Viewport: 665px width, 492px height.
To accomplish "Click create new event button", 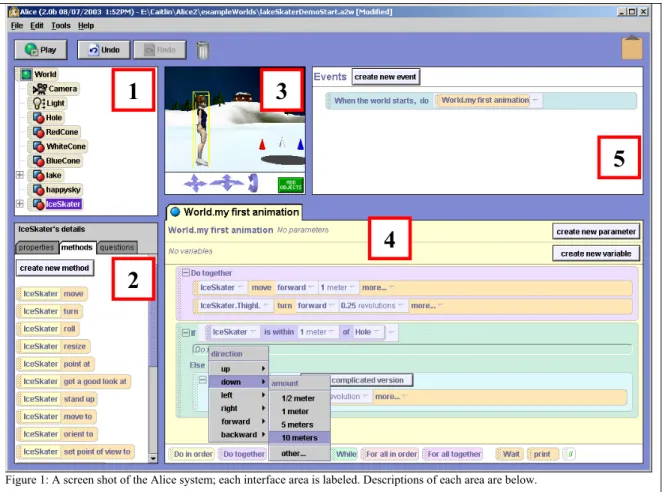I will pos(386,77).
